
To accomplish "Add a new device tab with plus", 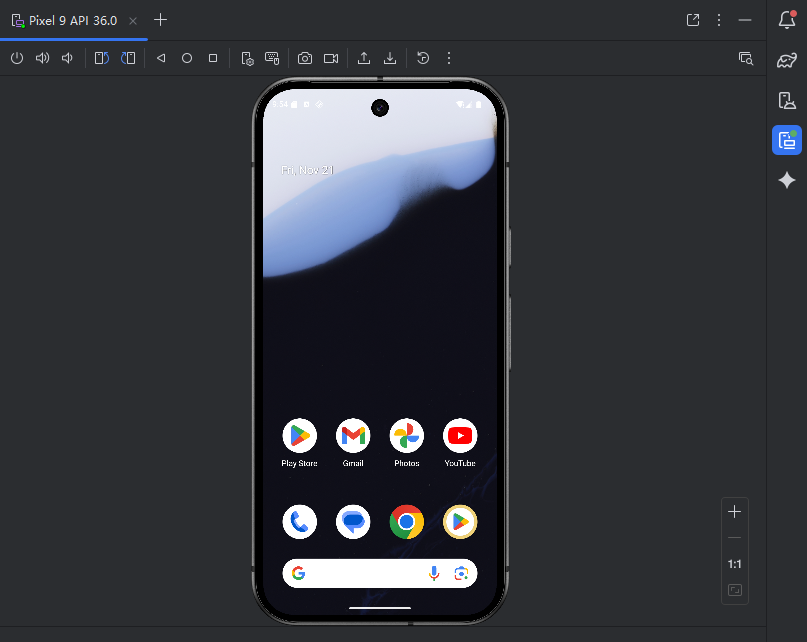I will (161, 20).
